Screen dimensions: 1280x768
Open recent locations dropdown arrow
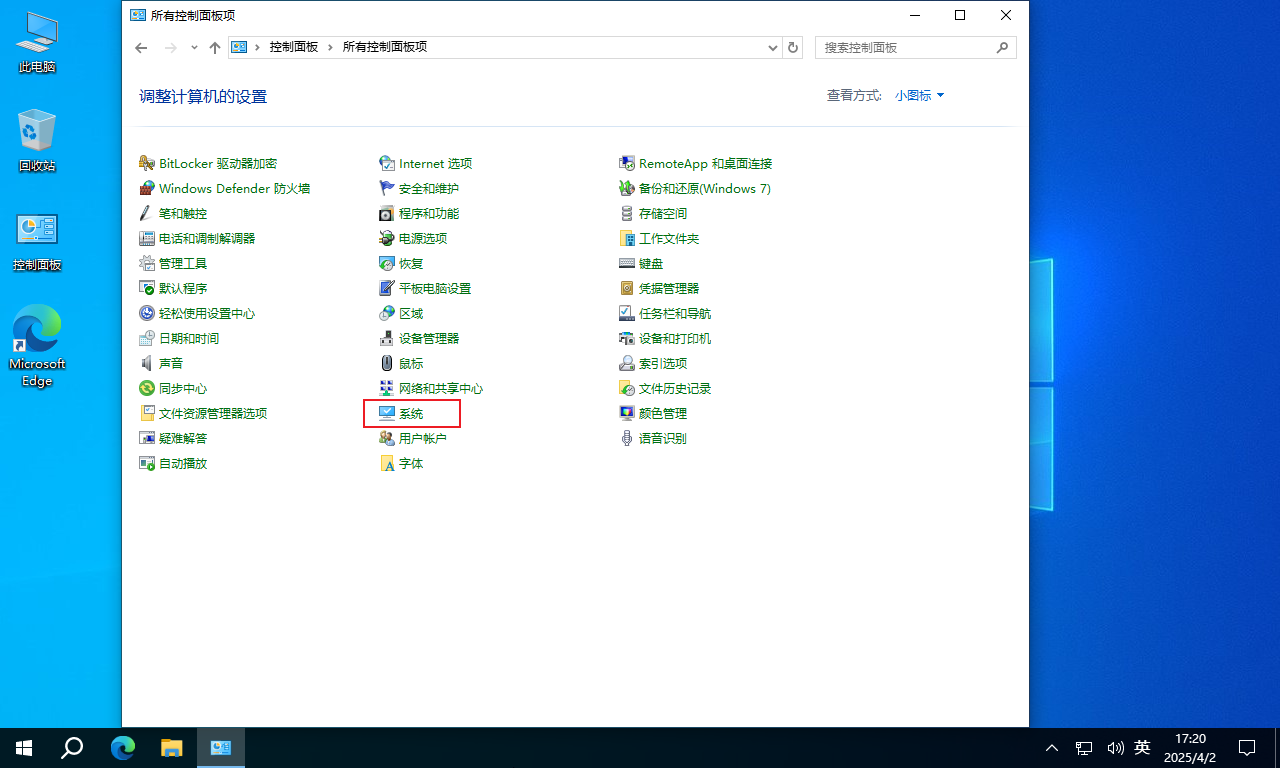pyautogui.click(x=193, y=47)
